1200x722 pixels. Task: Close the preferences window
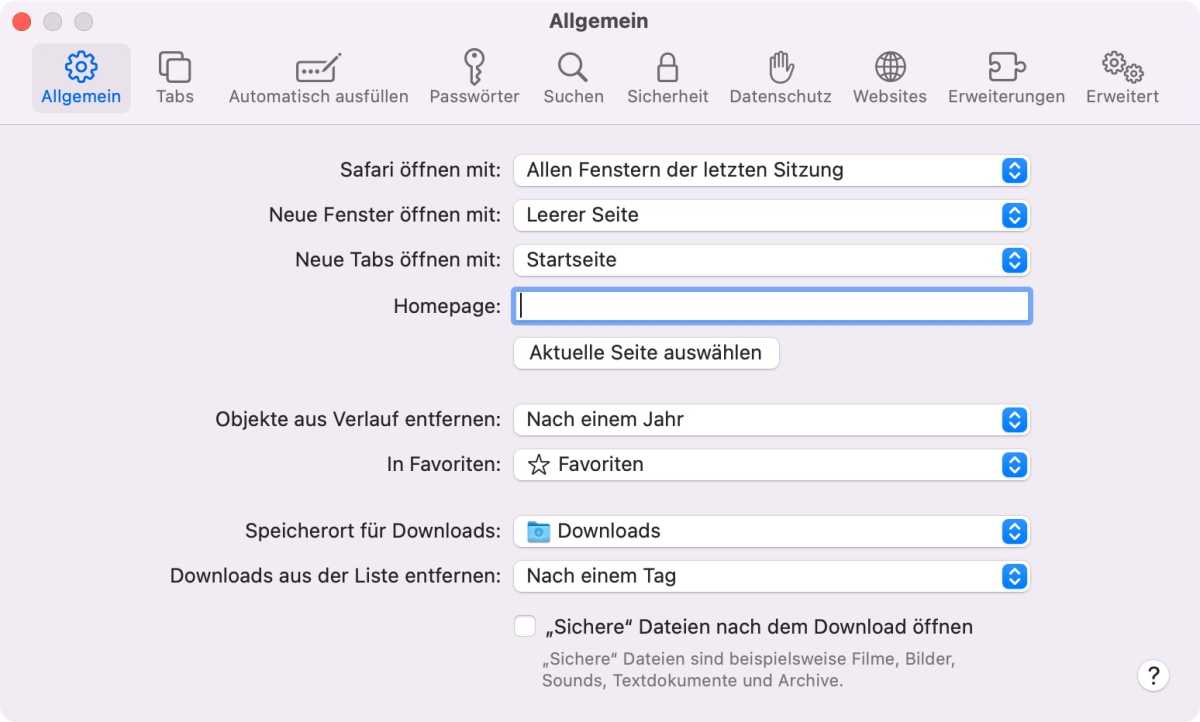tap(21, 21)
